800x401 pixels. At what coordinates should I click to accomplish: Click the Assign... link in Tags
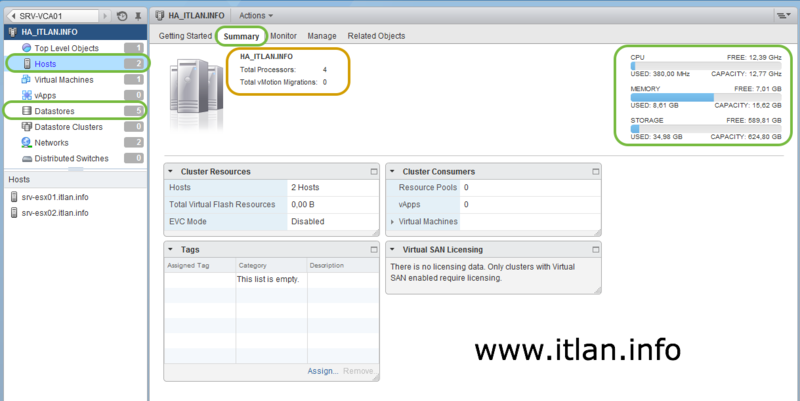(x=322, y=371)
